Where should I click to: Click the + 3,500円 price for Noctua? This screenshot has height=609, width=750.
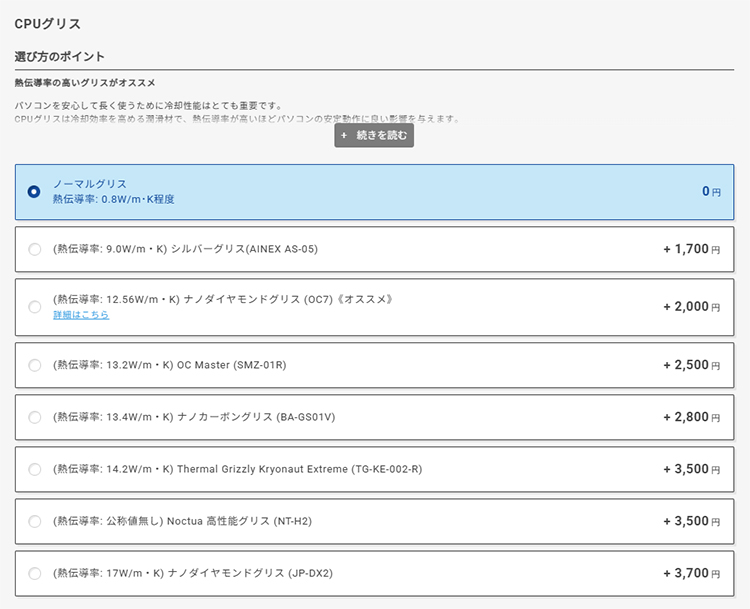coord(691,521)
